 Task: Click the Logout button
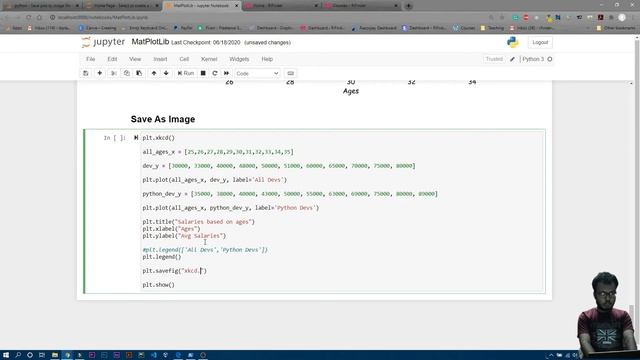click(x=540, y=42)
